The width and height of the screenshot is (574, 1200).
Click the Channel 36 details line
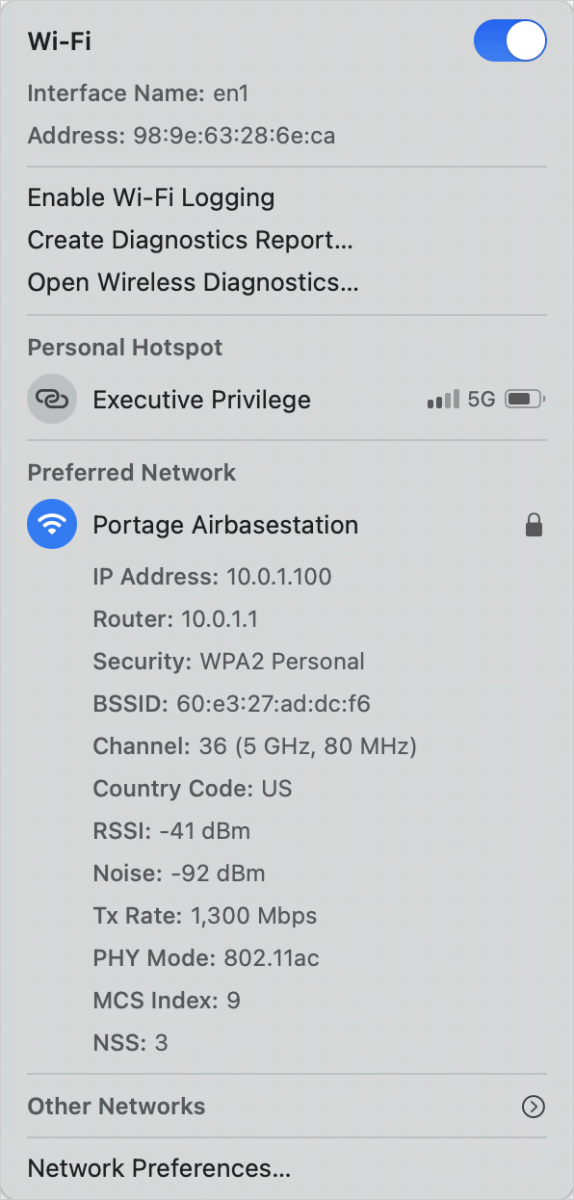pos(255,746)
